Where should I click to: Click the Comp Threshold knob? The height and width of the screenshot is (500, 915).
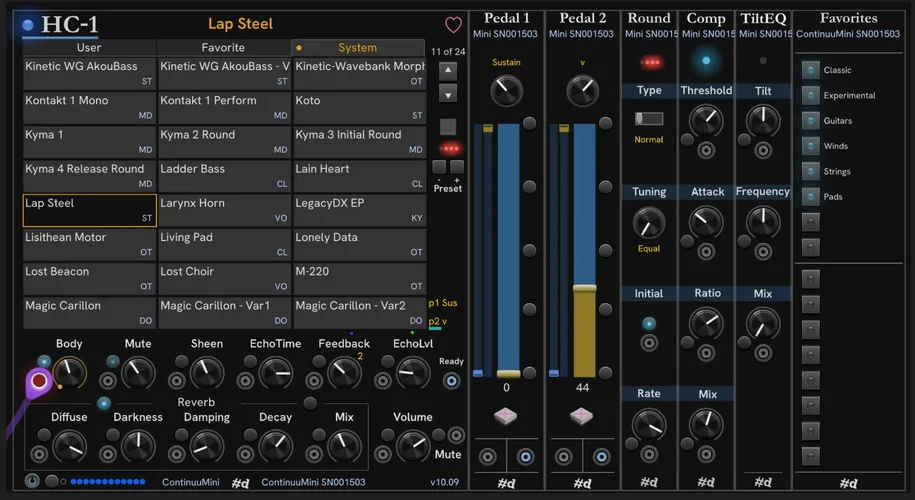click(706, 121)
